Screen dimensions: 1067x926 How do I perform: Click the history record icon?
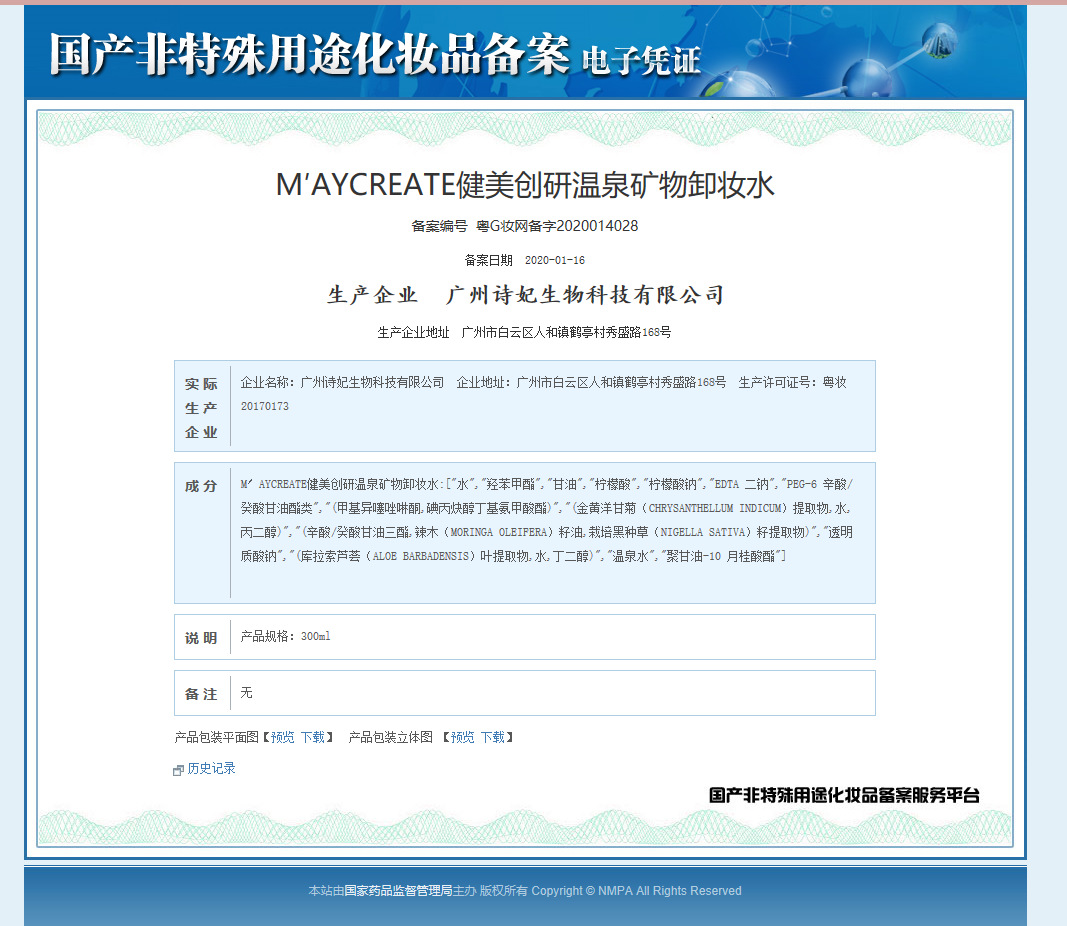coord(178,770)
